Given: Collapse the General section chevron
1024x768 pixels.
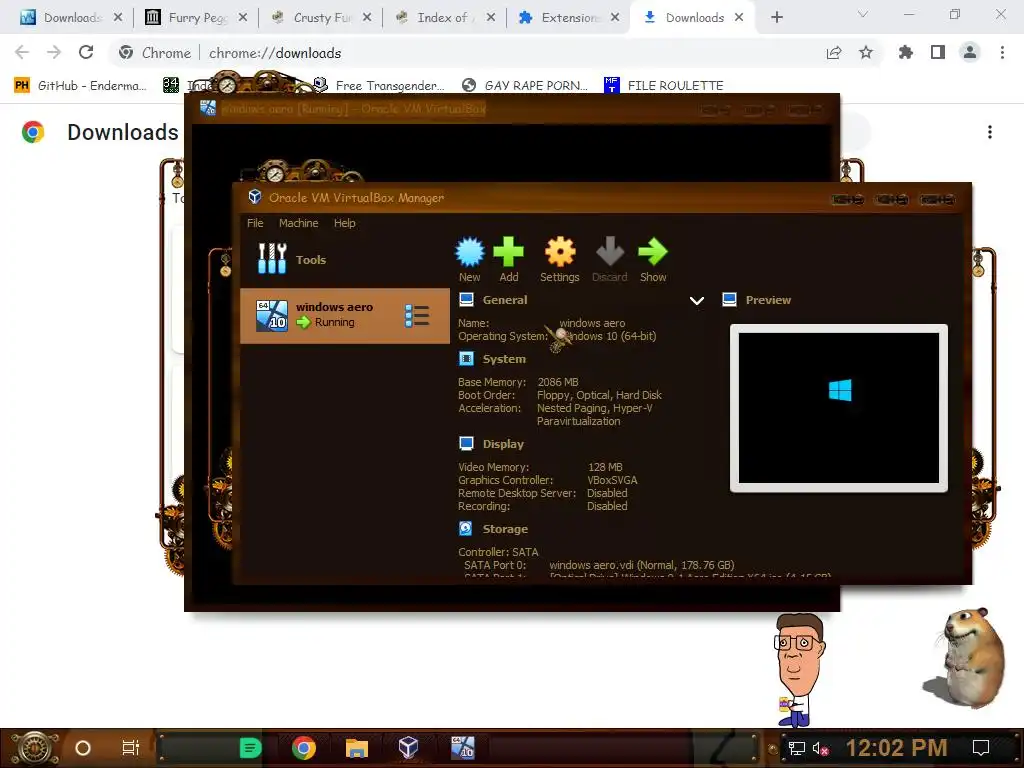Looking at the screenshot, I should pyautogui.click(x=697, y=300).
